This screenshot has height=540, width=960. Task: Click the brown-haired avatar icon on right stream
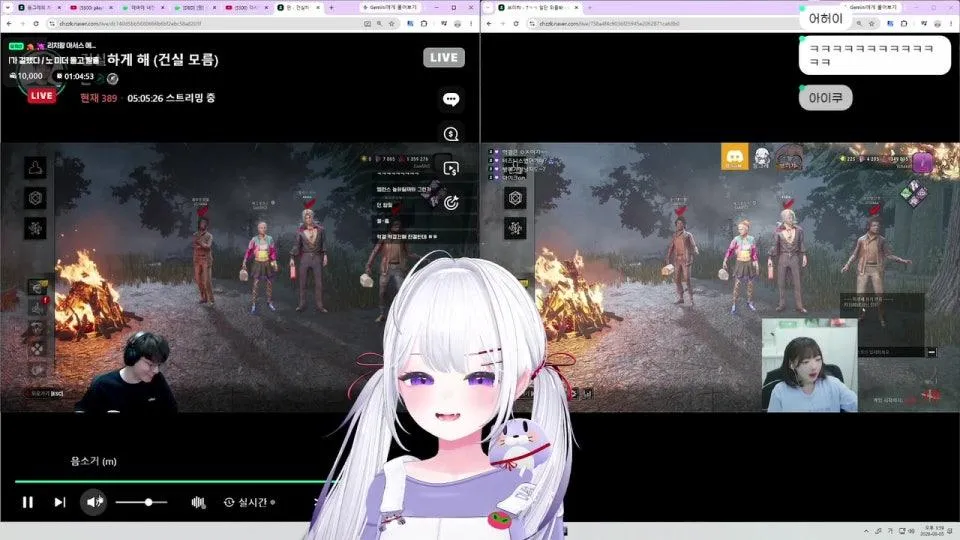[789, 157]
